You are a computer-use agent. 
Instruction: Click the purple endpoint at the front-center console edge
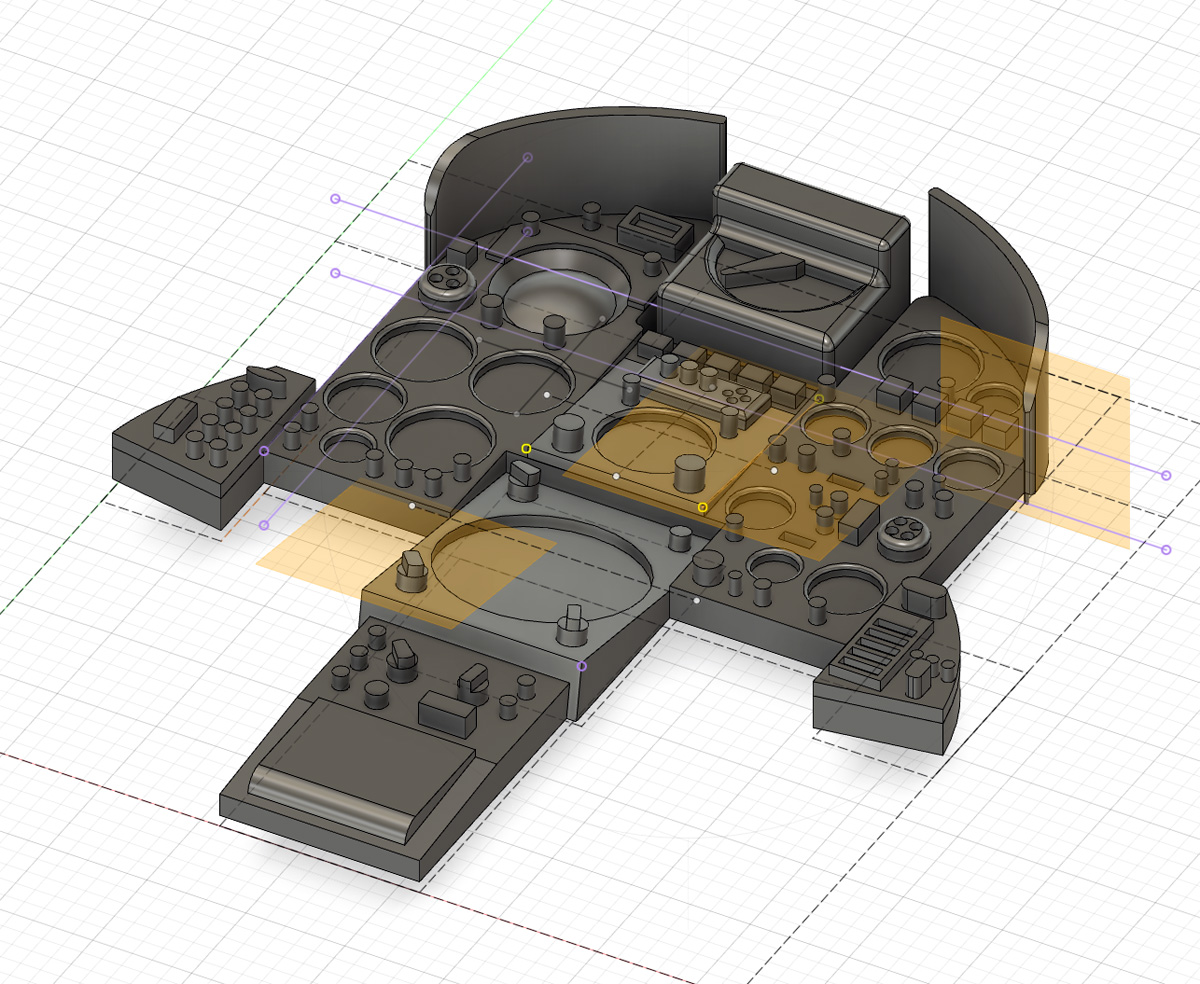582,665
